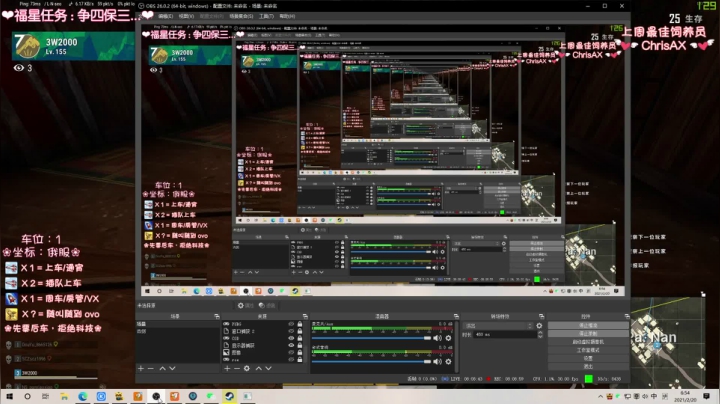Undock the Audio Mixer panel float icon

tap(456, 316)
